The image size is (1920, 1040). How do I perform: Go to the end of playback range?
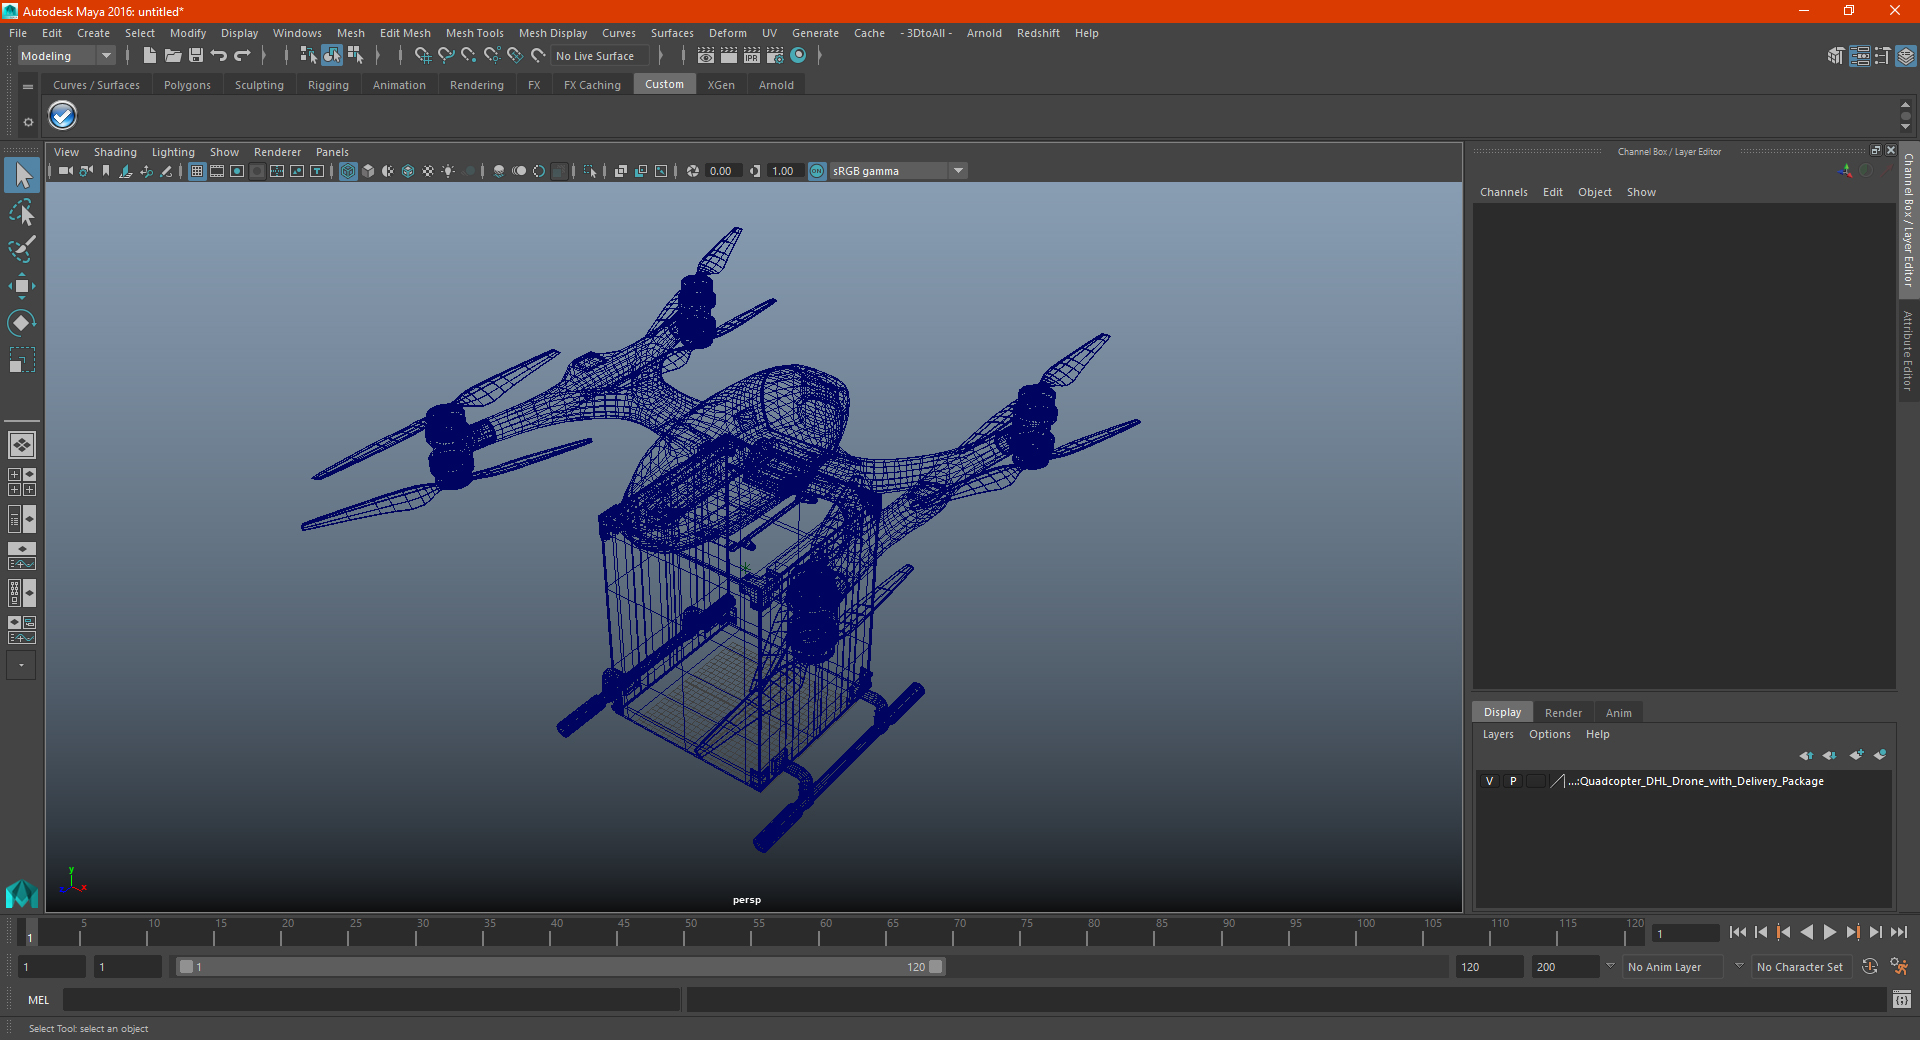(x=1898, y=932)
